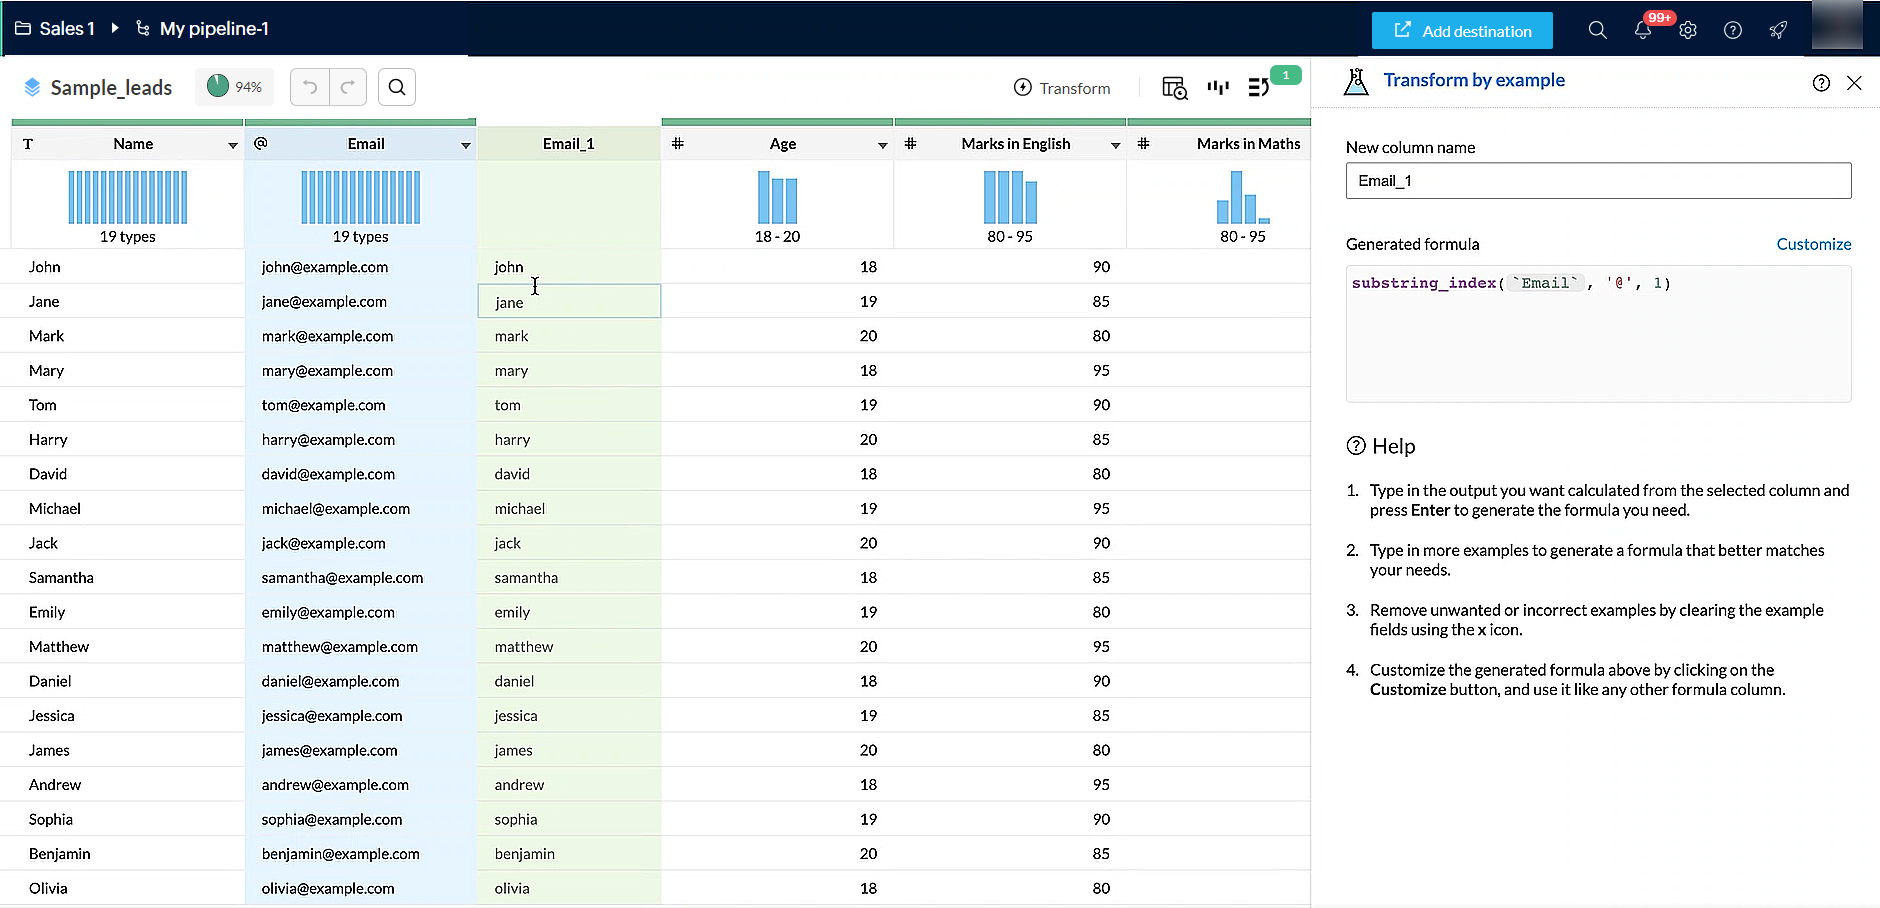Image resolution: width=1880 pixels, height=908 pixels.
Task: Click the rocket icon in header
Action: pyautogui.click(x=1778, y=30)
